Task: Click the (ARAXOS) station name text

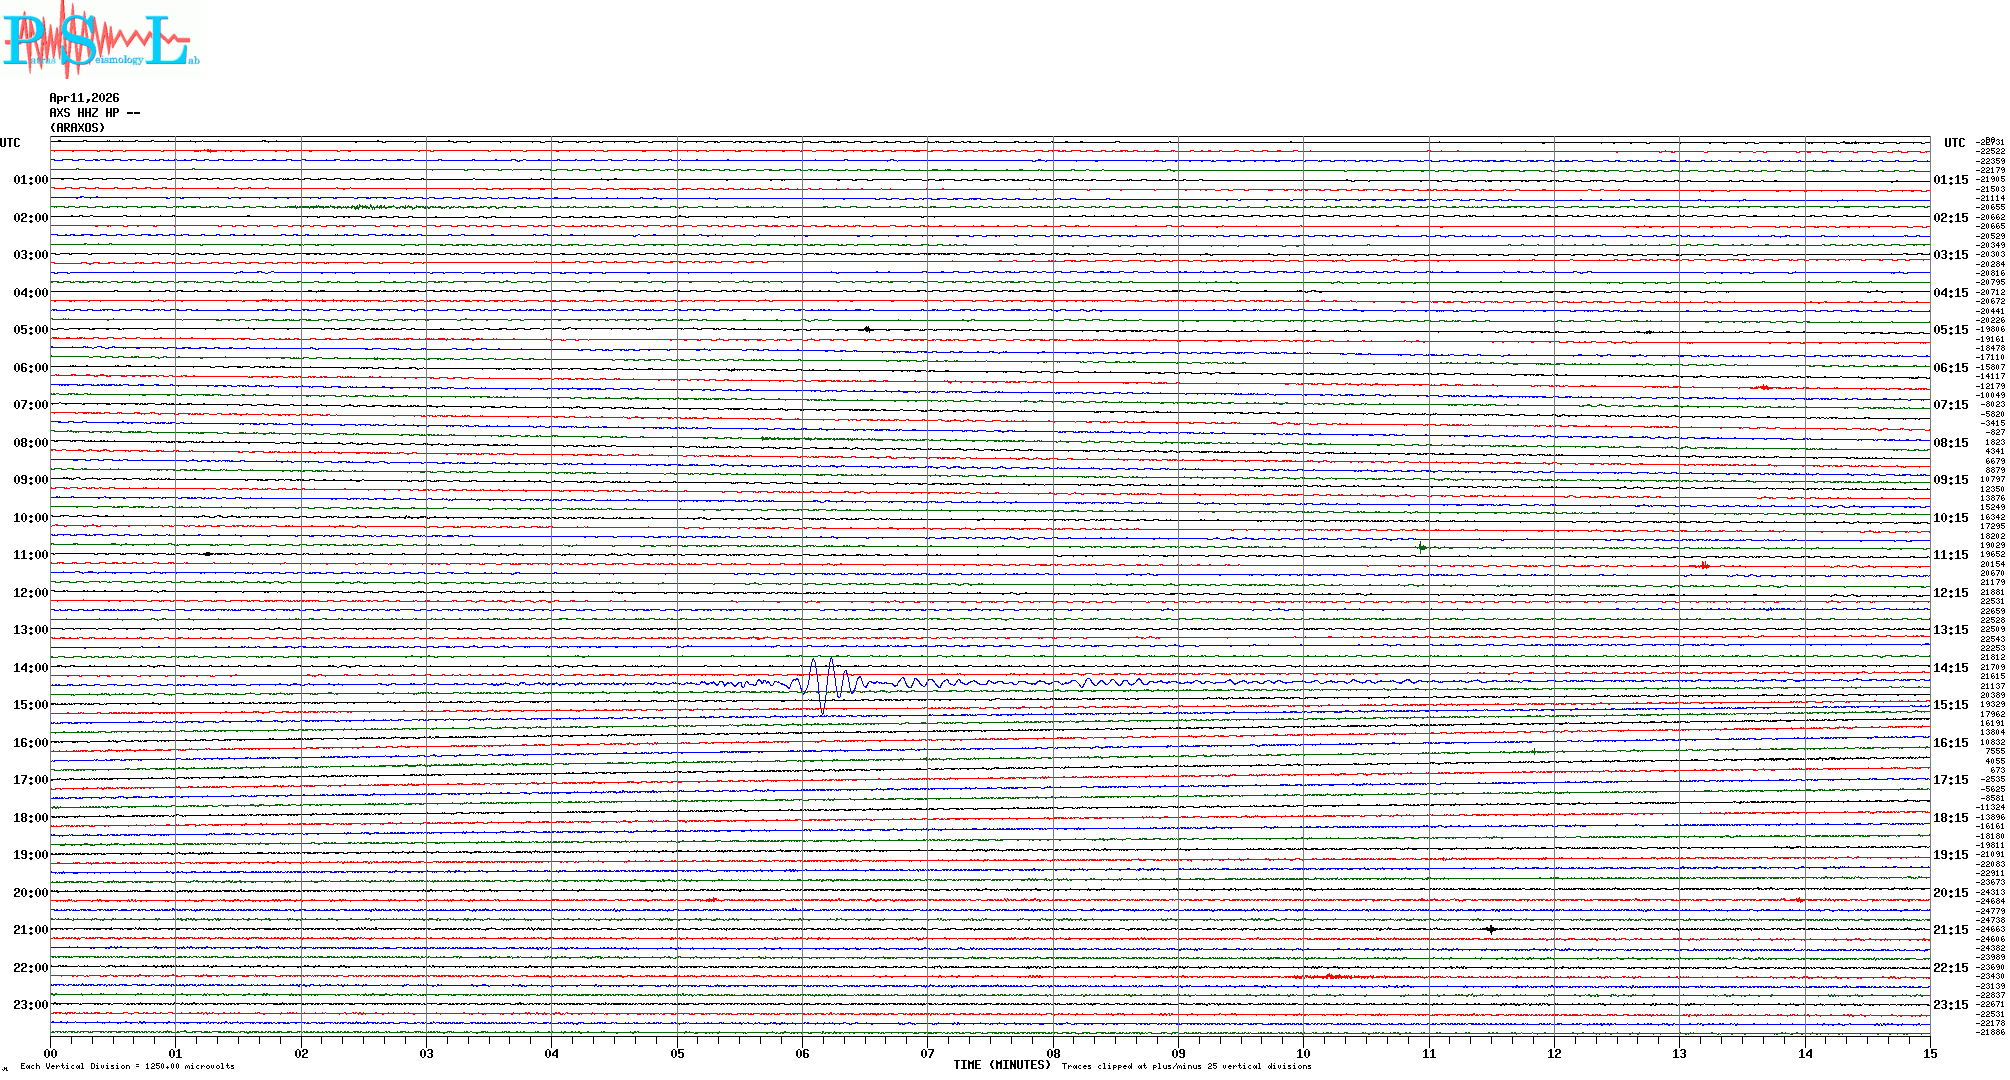Action: 78,128
